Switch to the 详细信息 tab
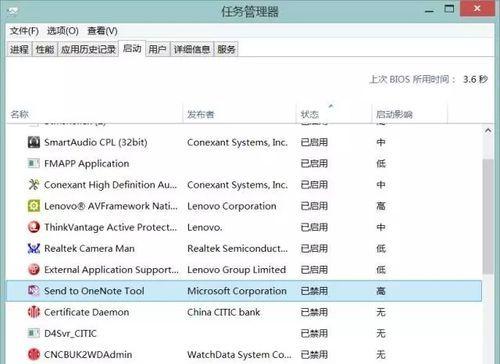Screen dimensions: 500x364 coord(192,49)
